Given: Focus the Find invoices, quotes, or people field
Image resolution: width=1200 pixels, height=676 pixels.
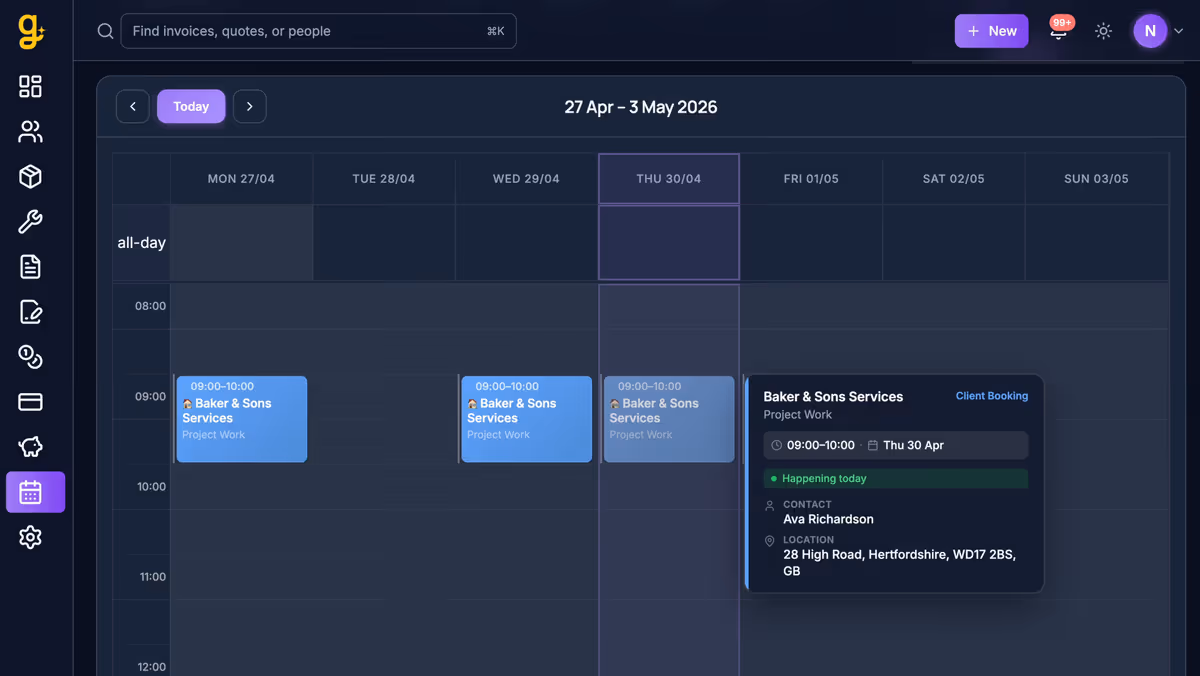Looking at the screenshot, I should 318,31.
